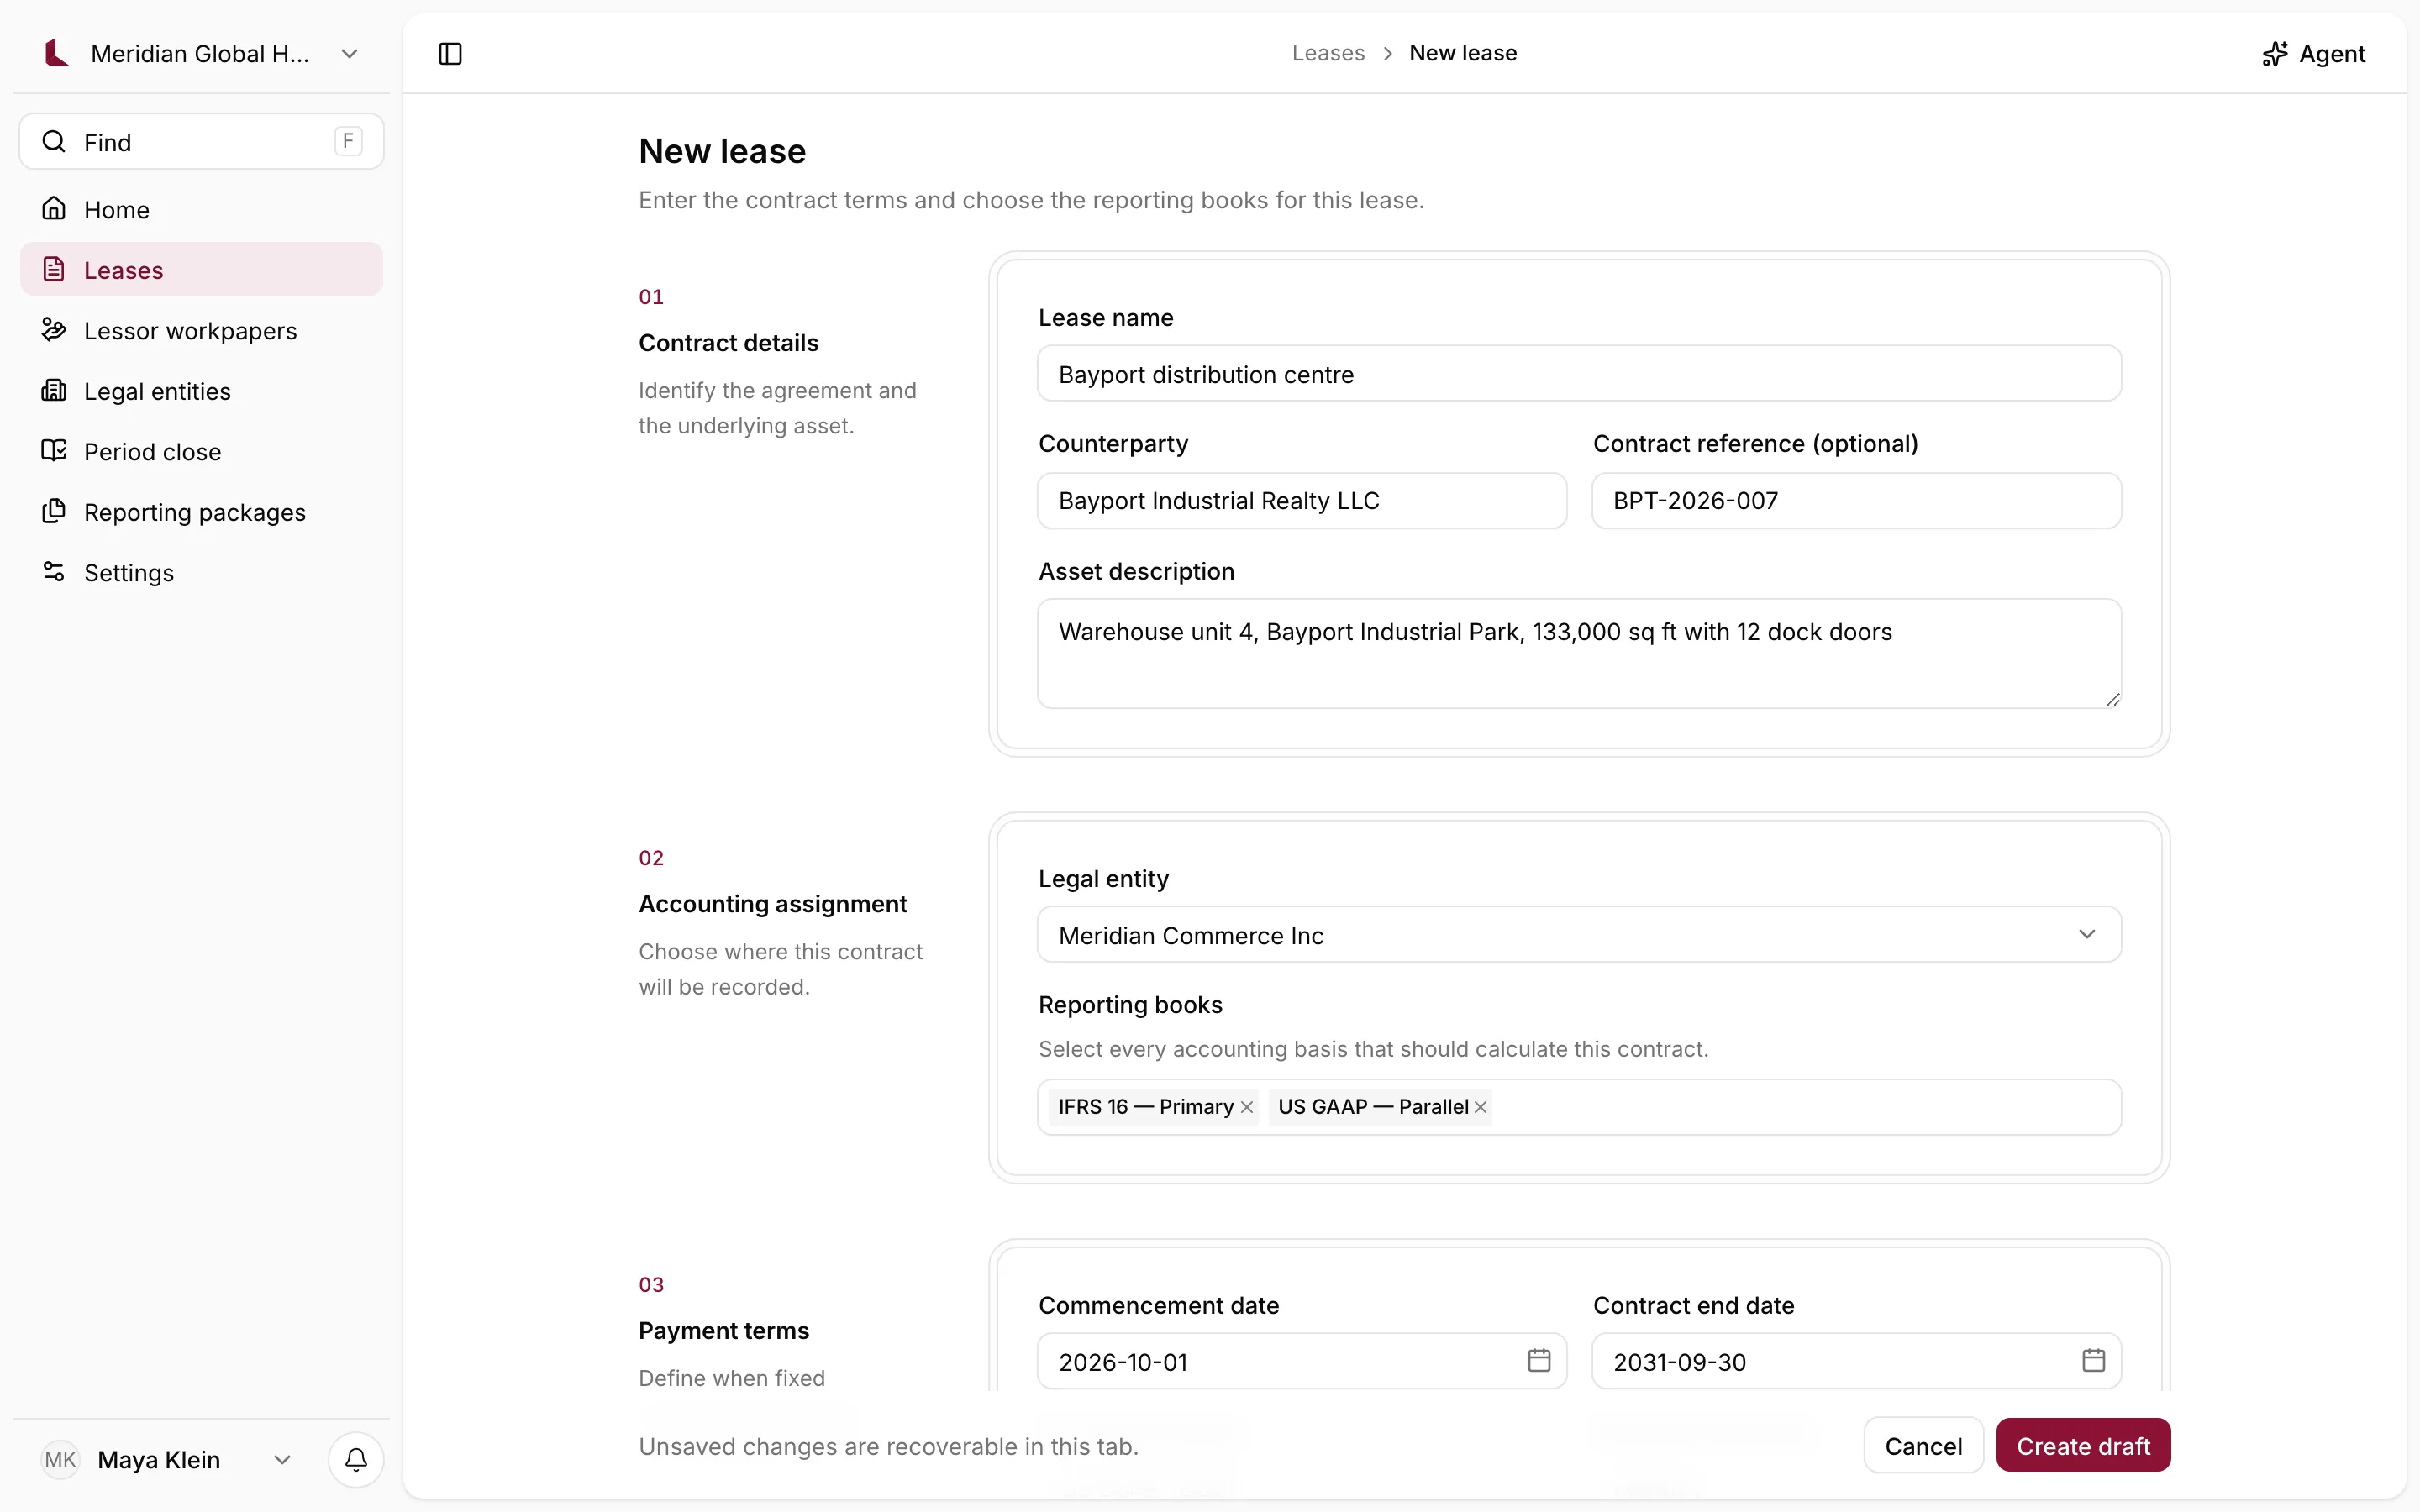Click the Meridian Global logo icon

(57, 53)
